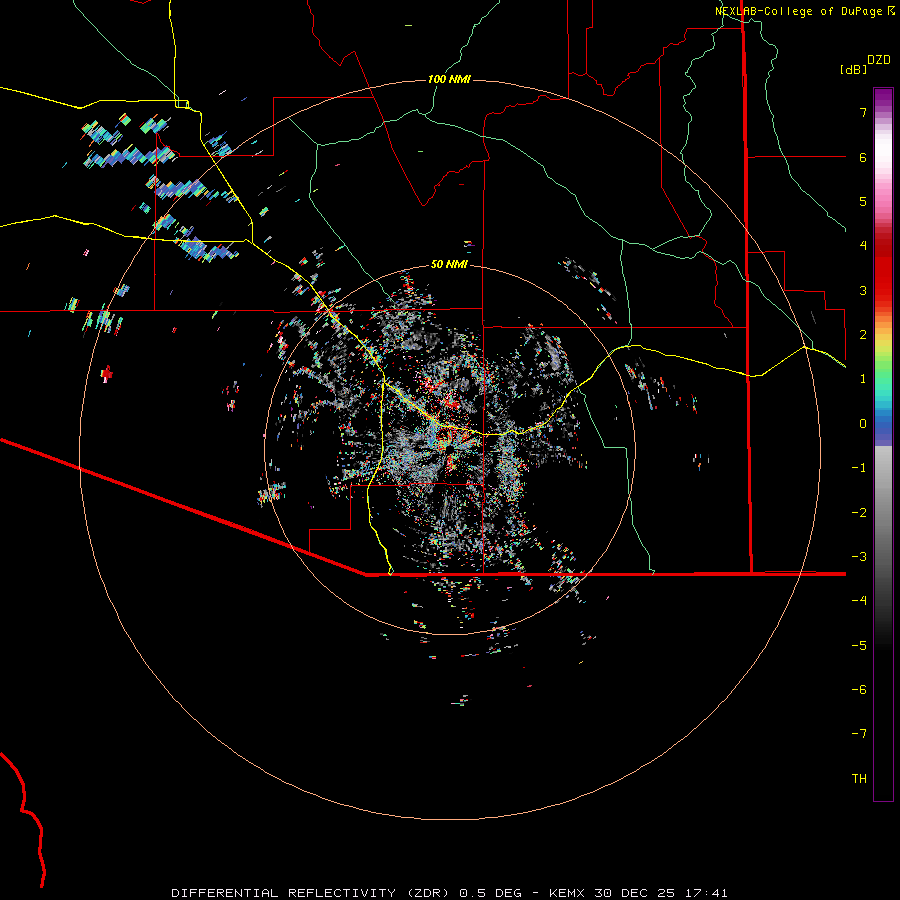The image size is (900, 900).
Task: Click the 100 NMI range ring label
Action: (x=449, y=79)
